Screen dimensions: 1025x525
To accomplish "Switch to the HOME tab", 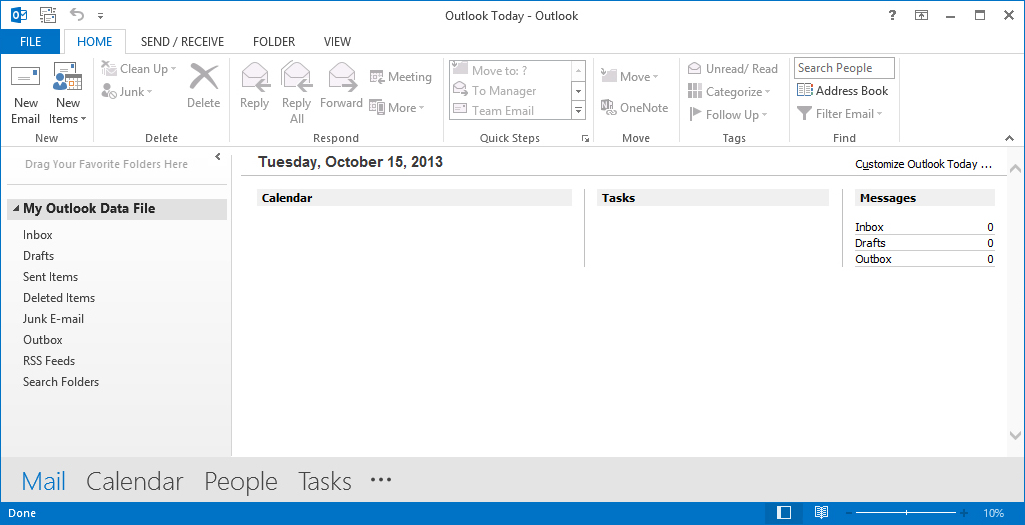I will tap(95, 42).
